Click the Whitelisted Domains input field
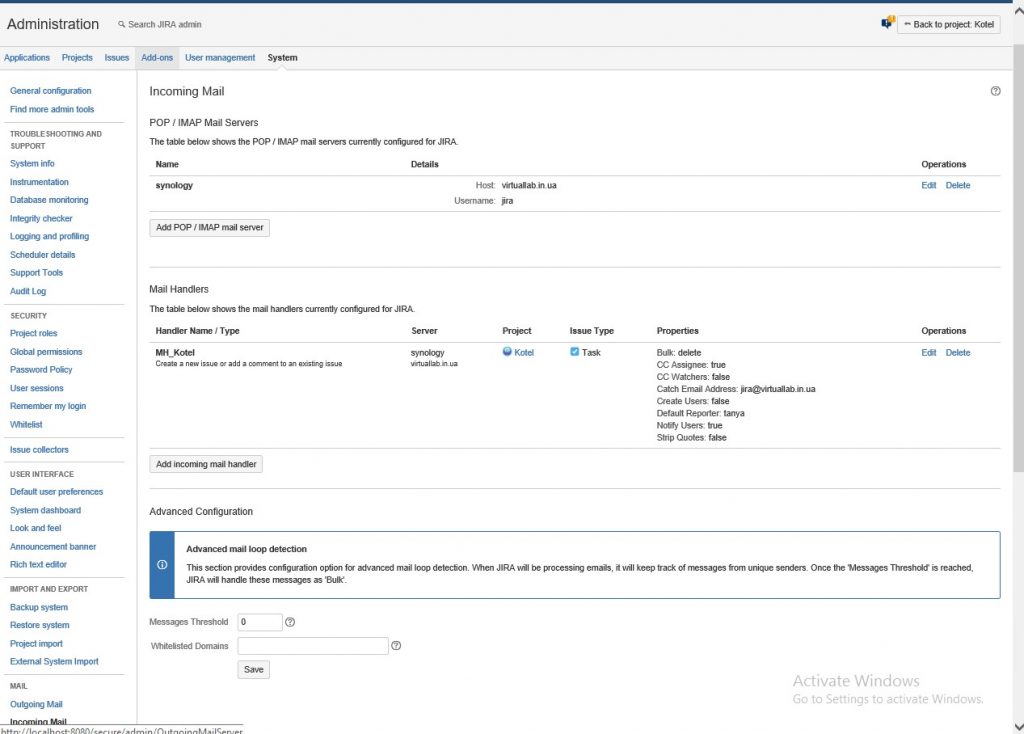This screenshot has height=734, width=1024. click(x=313, y=646)
